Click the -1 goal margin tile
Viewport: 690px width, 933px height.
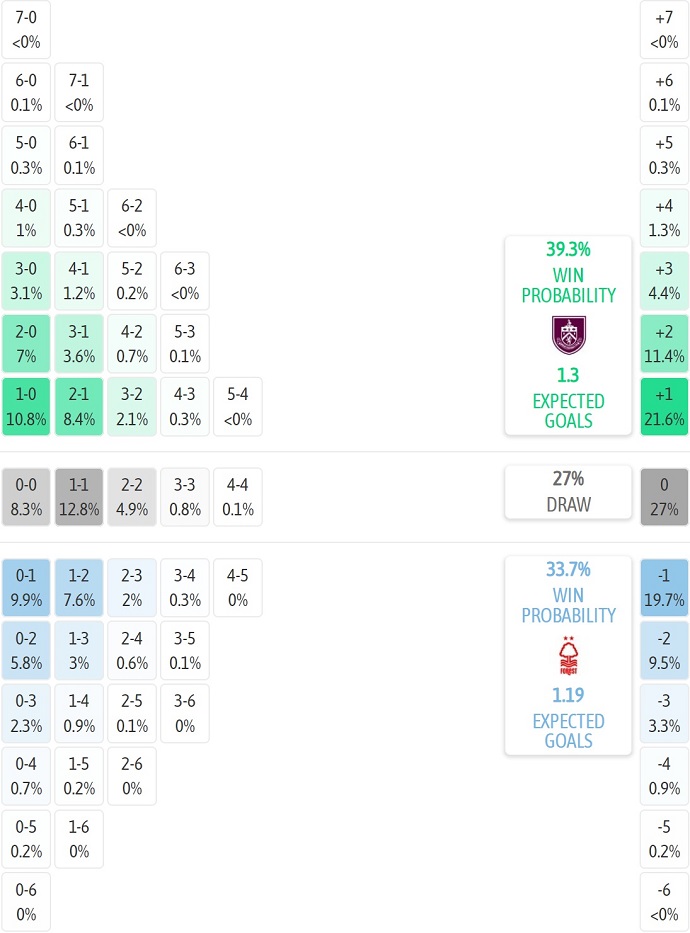click(x=664, y=588)
